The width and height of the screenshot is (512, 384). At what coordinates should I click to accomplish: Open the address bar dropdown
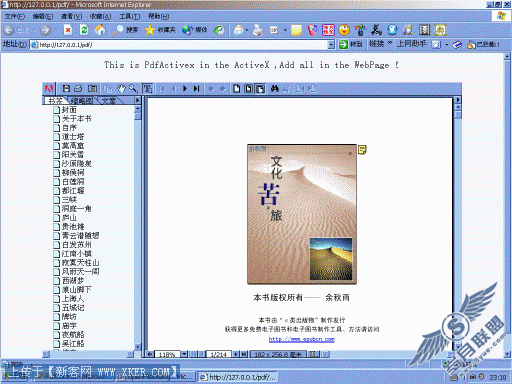pos(331,44)
